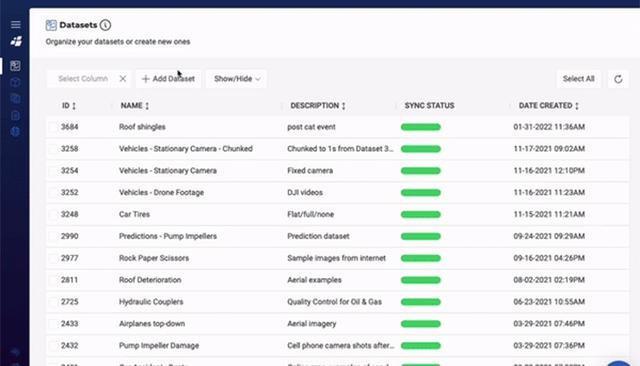
Task: Check the box for dataset 3252
Action: coord(53,193)
